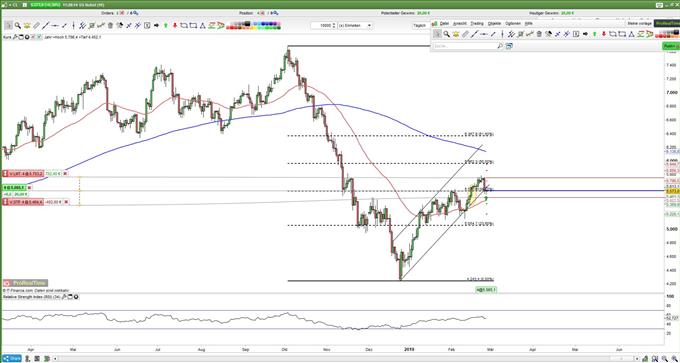Select triangle tool in floating toolbar
Screen dimensions: 680x363
(x=631, y=34)
